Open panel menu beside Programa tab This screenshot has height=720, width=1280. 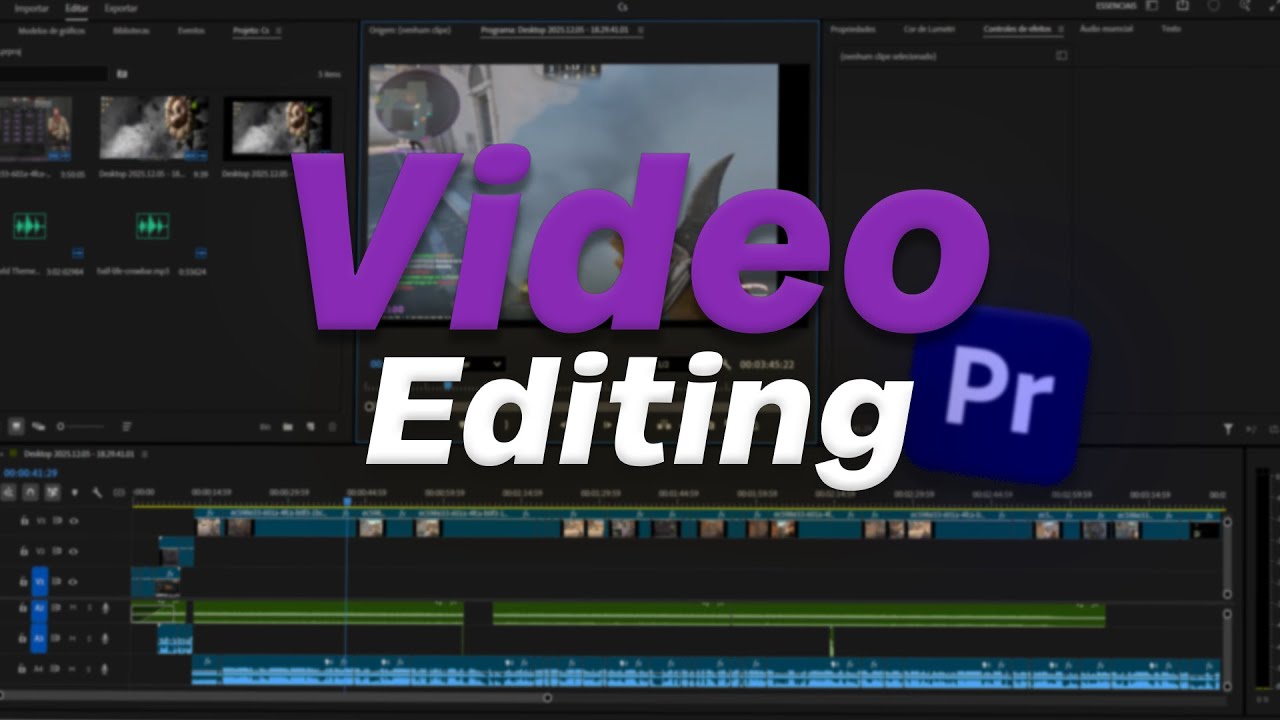coord(640,31)
